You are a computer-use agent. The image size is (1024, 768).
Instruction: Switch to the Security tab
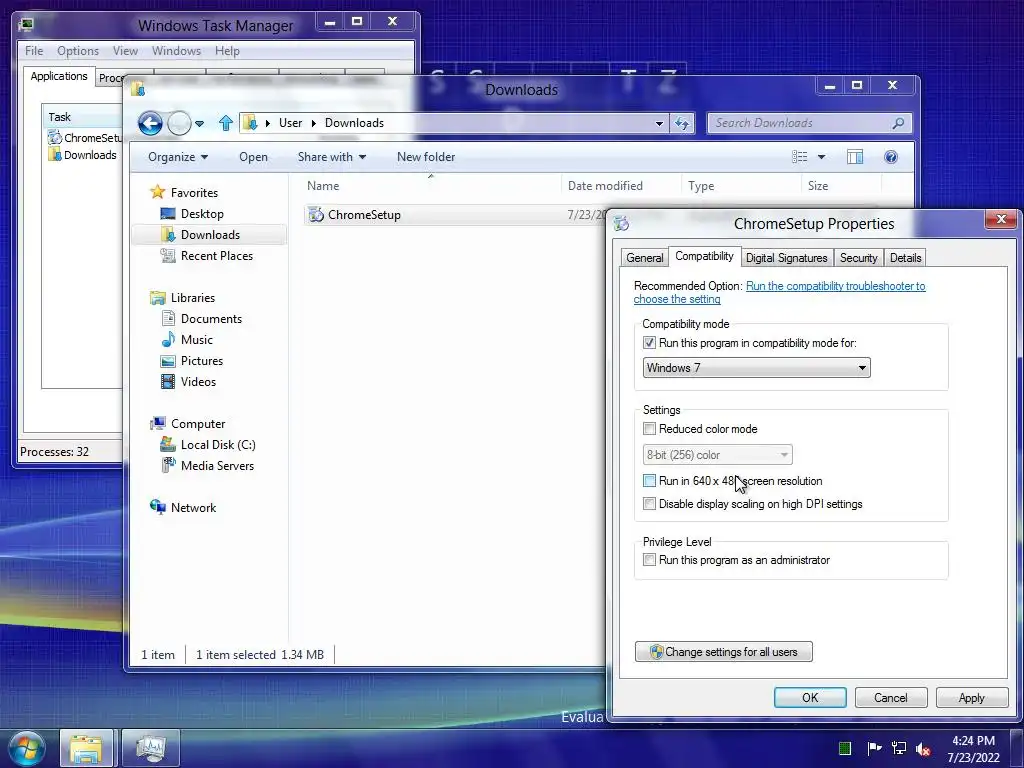[x=858, y=258]
